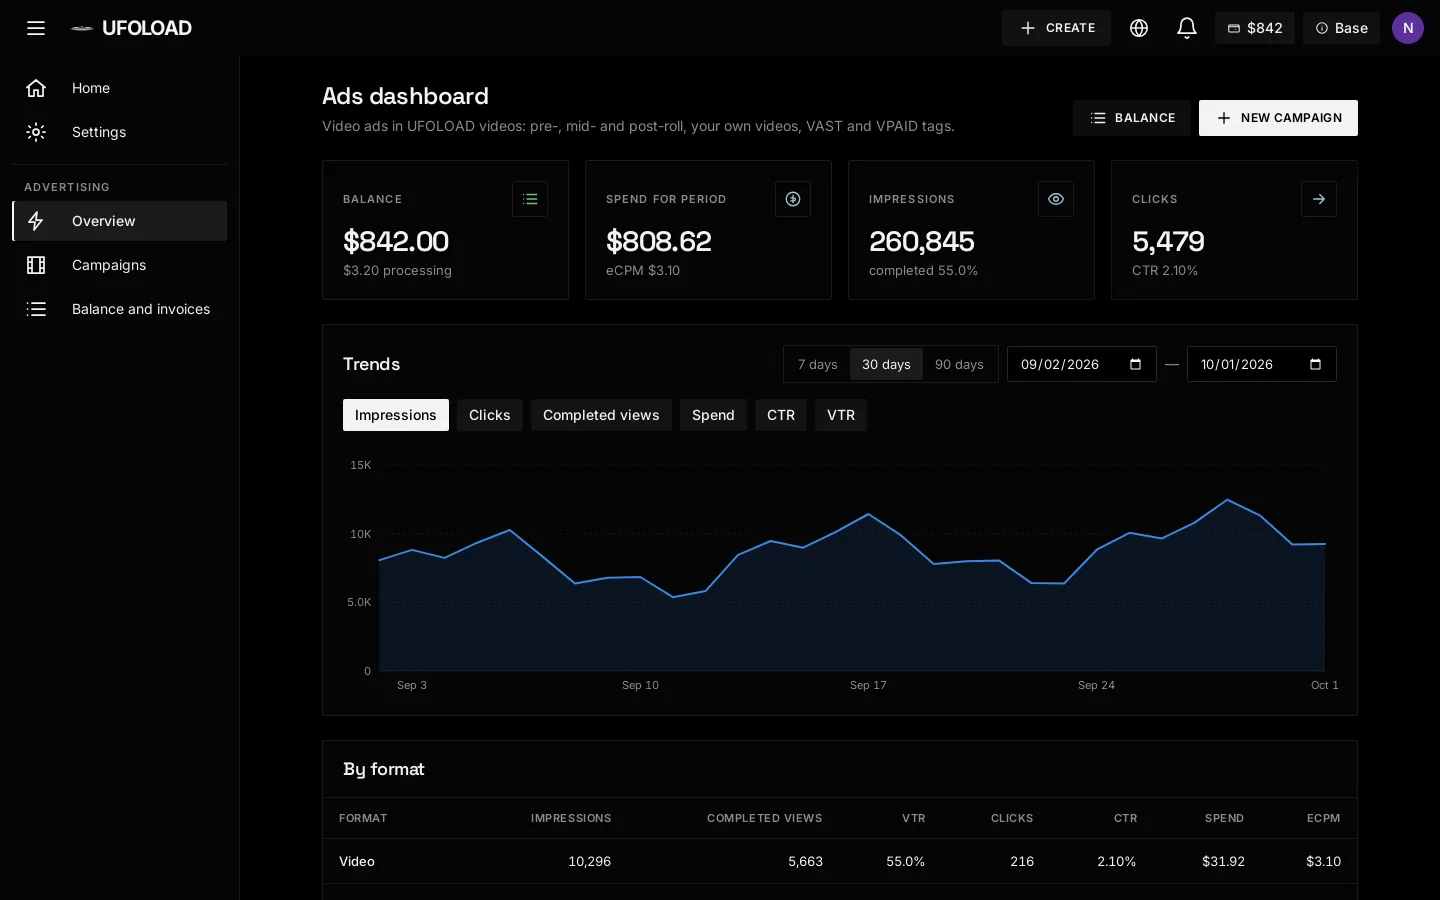The image size is (1440, 900).
Task: Click the Balance card list icon
Action: (x=530, y=199)
